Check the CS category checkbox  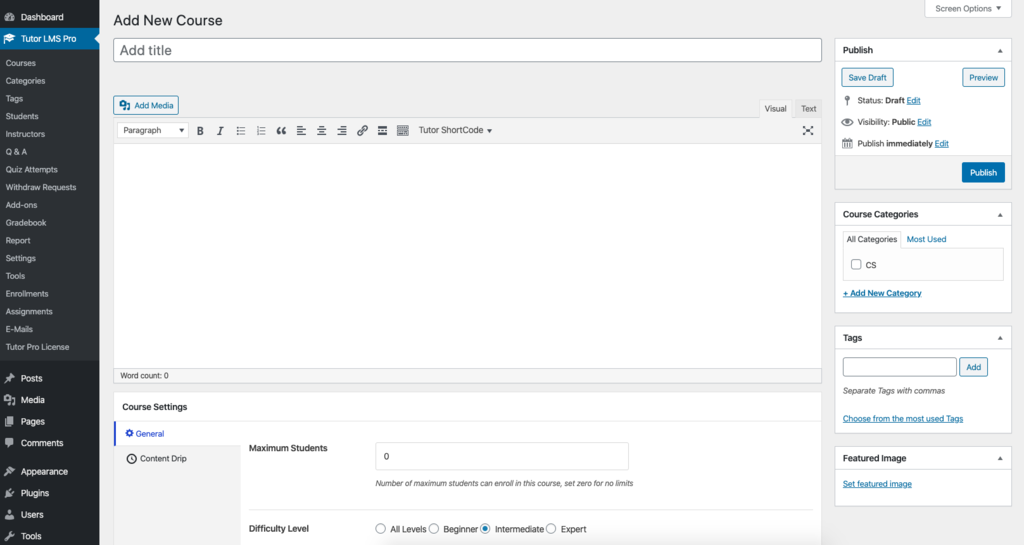coord(856,265)
